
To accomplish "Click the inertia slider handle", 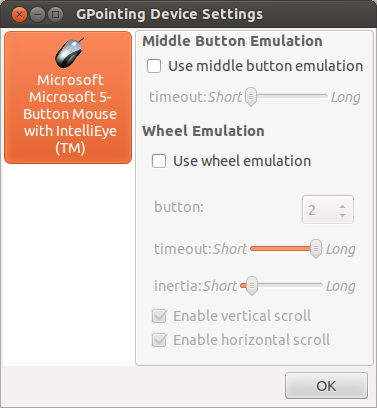I will 252,286.
